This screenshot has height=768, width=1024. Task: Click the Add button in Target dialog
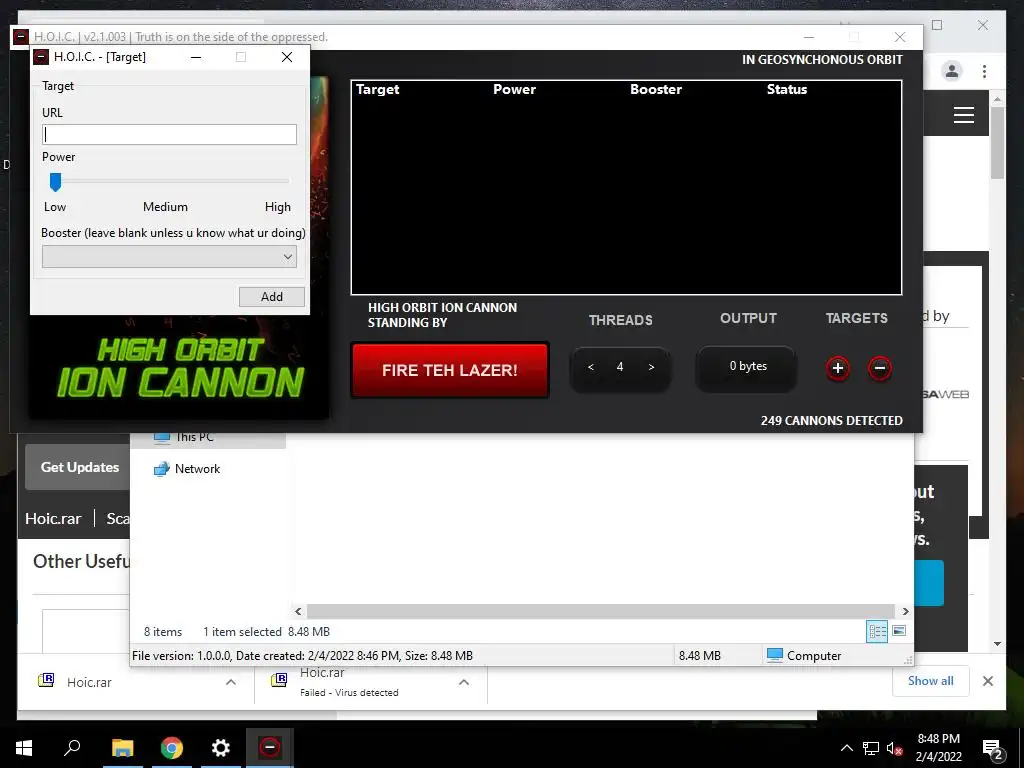click(272, 296)
